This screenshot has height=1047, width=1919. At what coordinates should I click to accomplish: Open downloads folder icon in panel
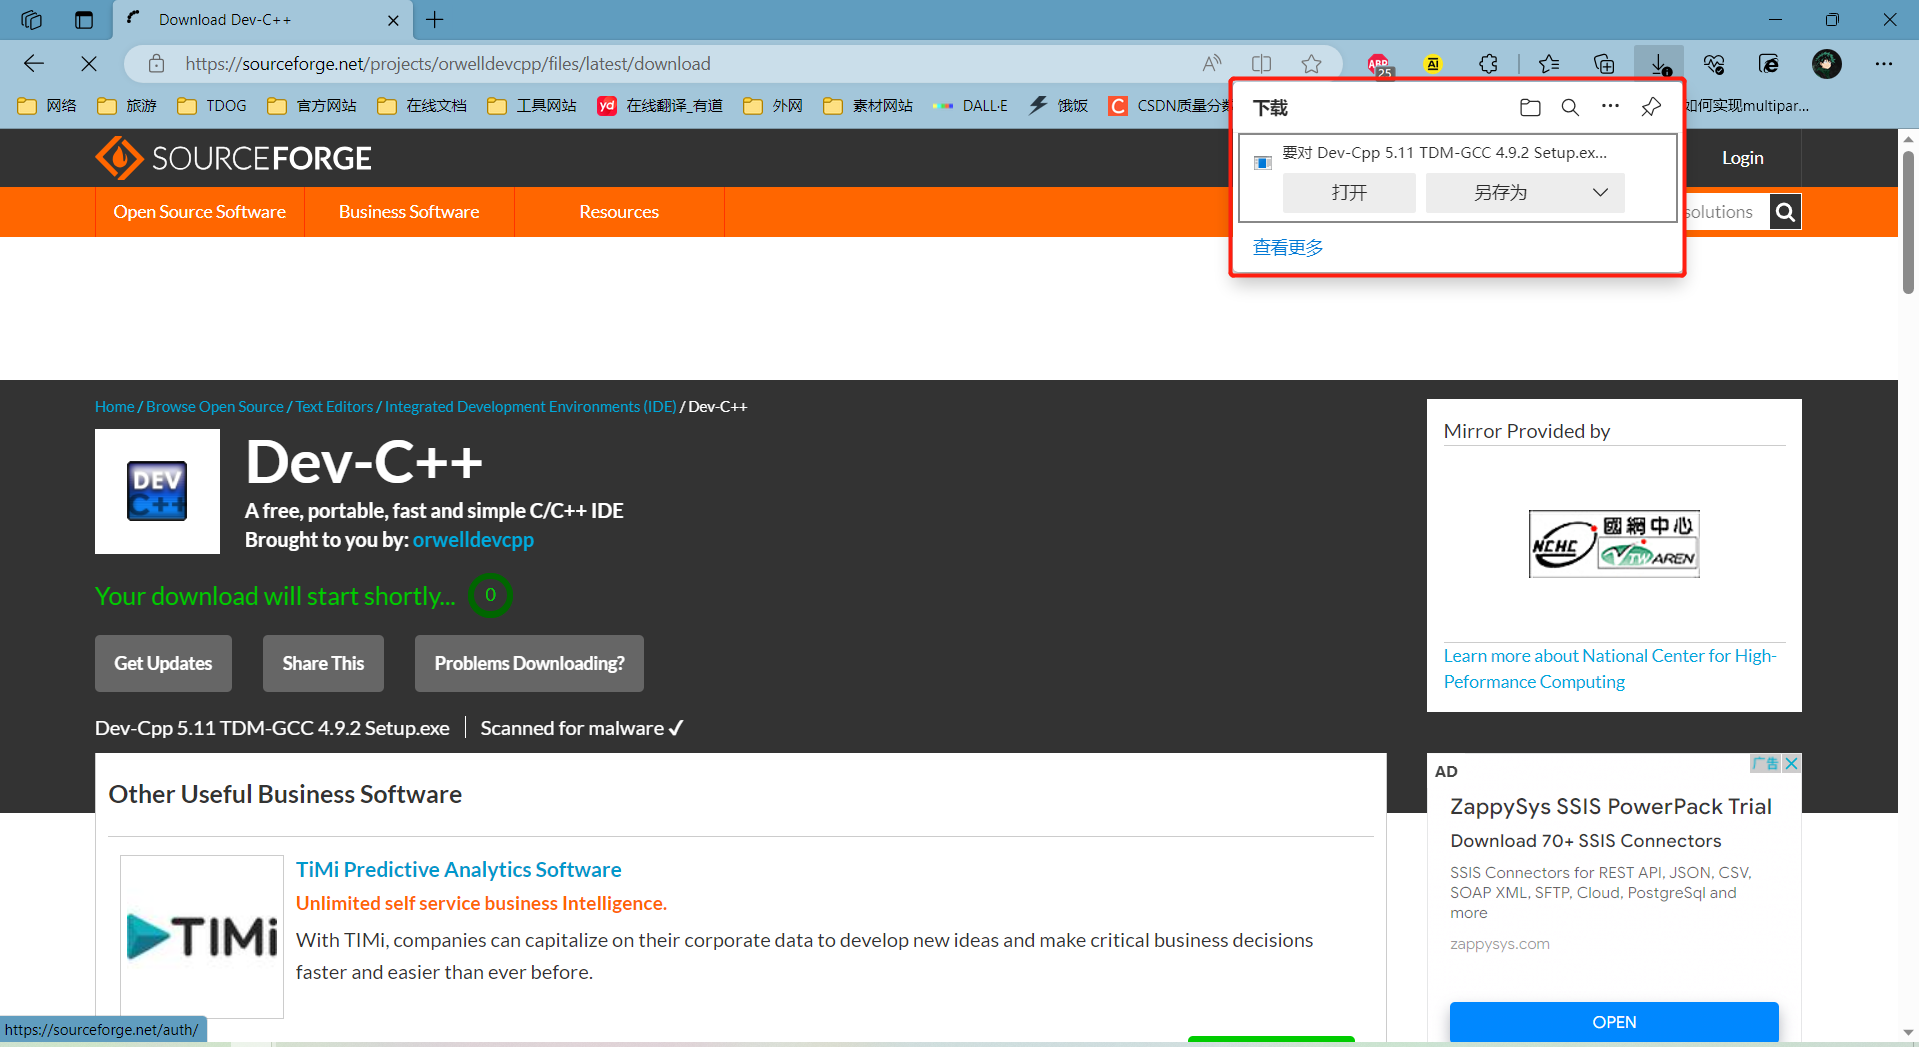[x=1530, y=107]
